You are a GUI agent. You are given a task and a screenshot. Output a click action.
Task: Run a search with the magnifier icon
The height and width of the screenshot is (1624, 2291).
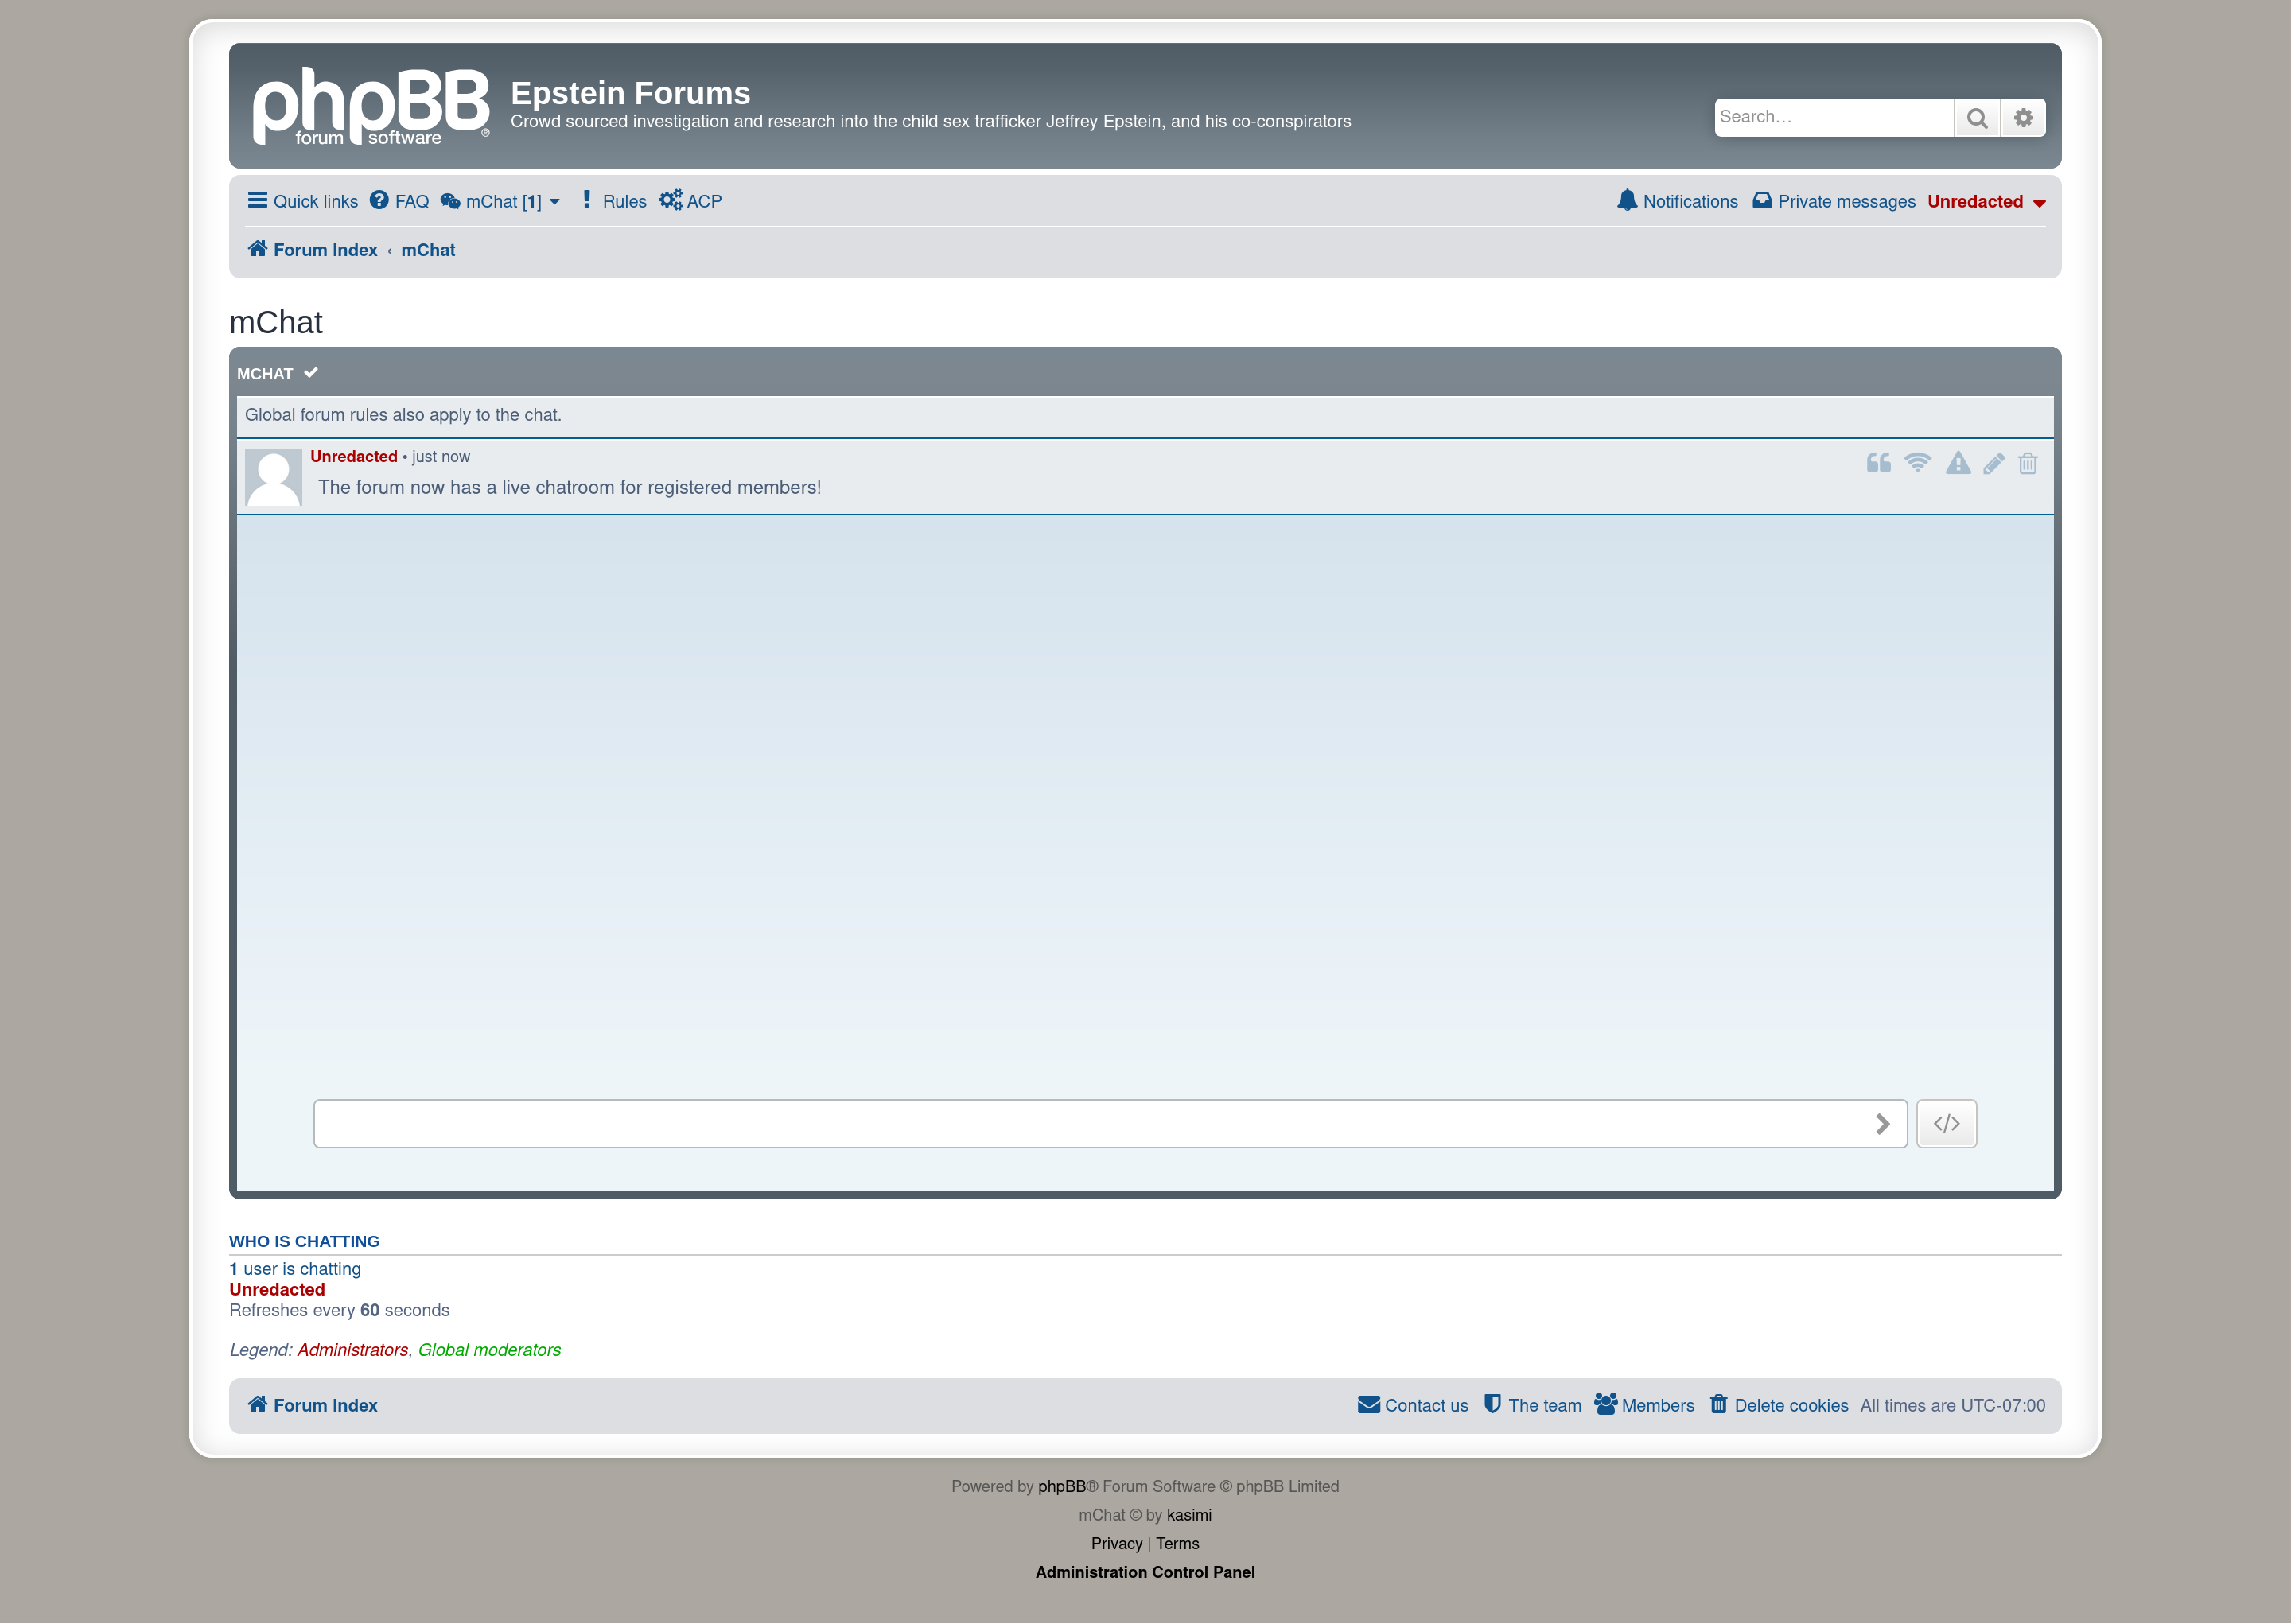pos(1977,117)
